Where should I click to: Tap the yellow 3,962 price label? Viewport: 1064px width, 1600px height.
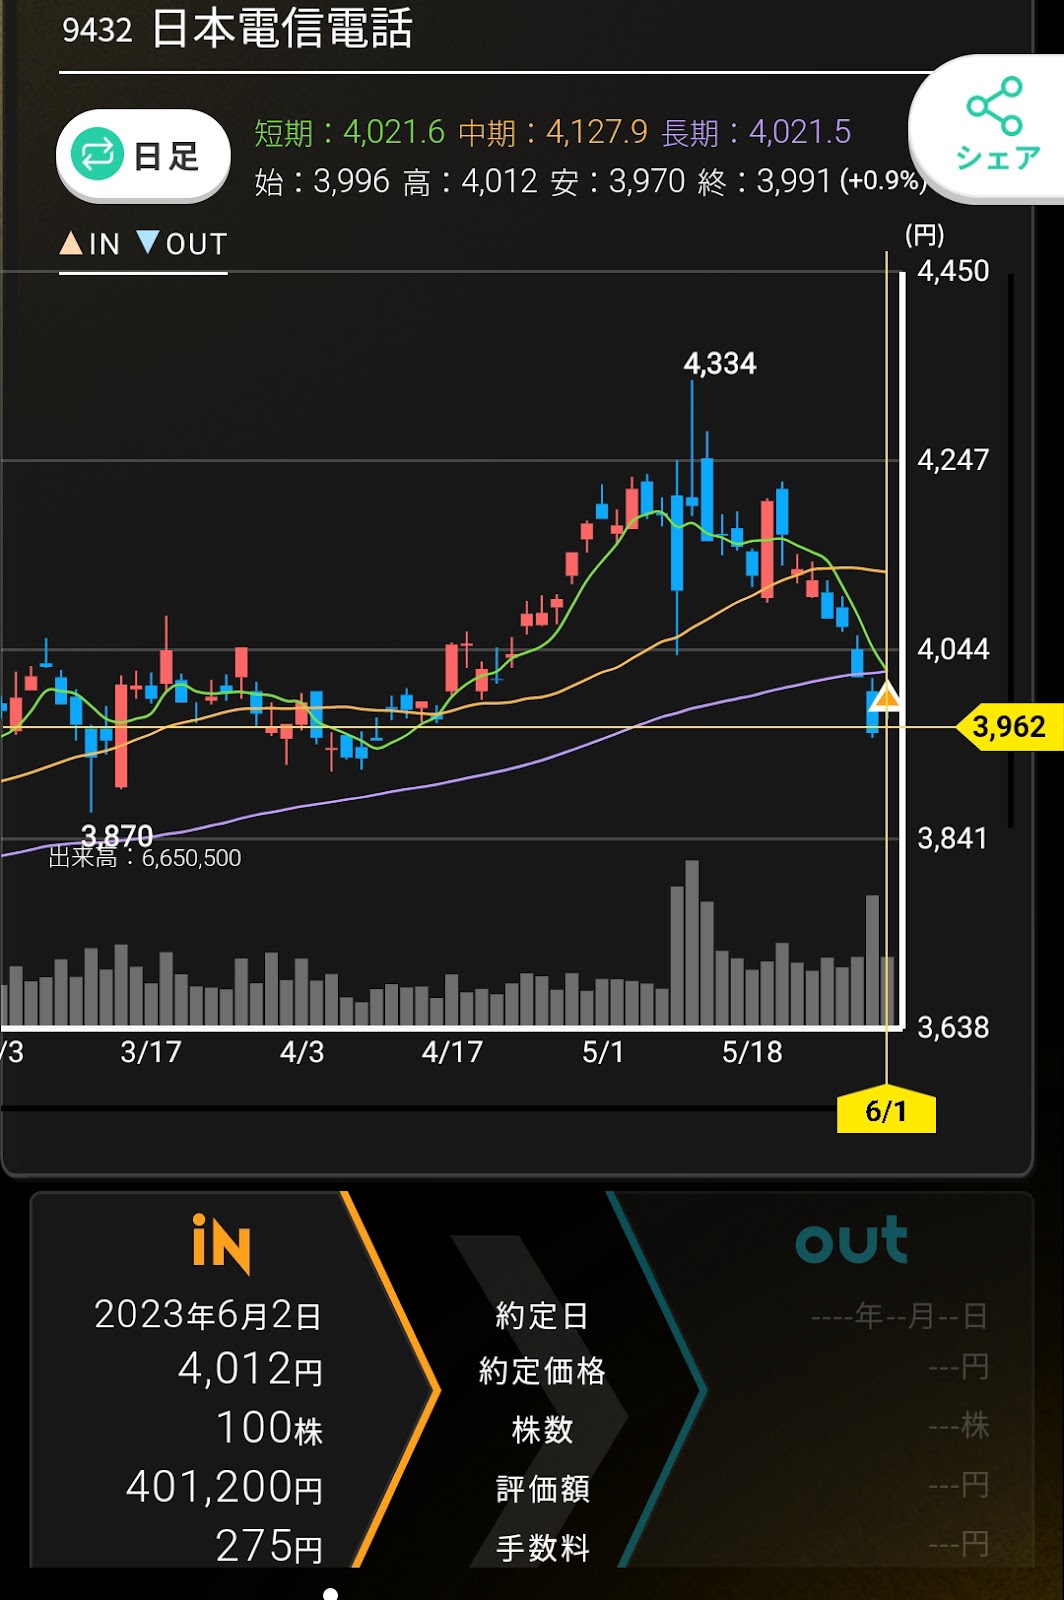pos(1008,726)
